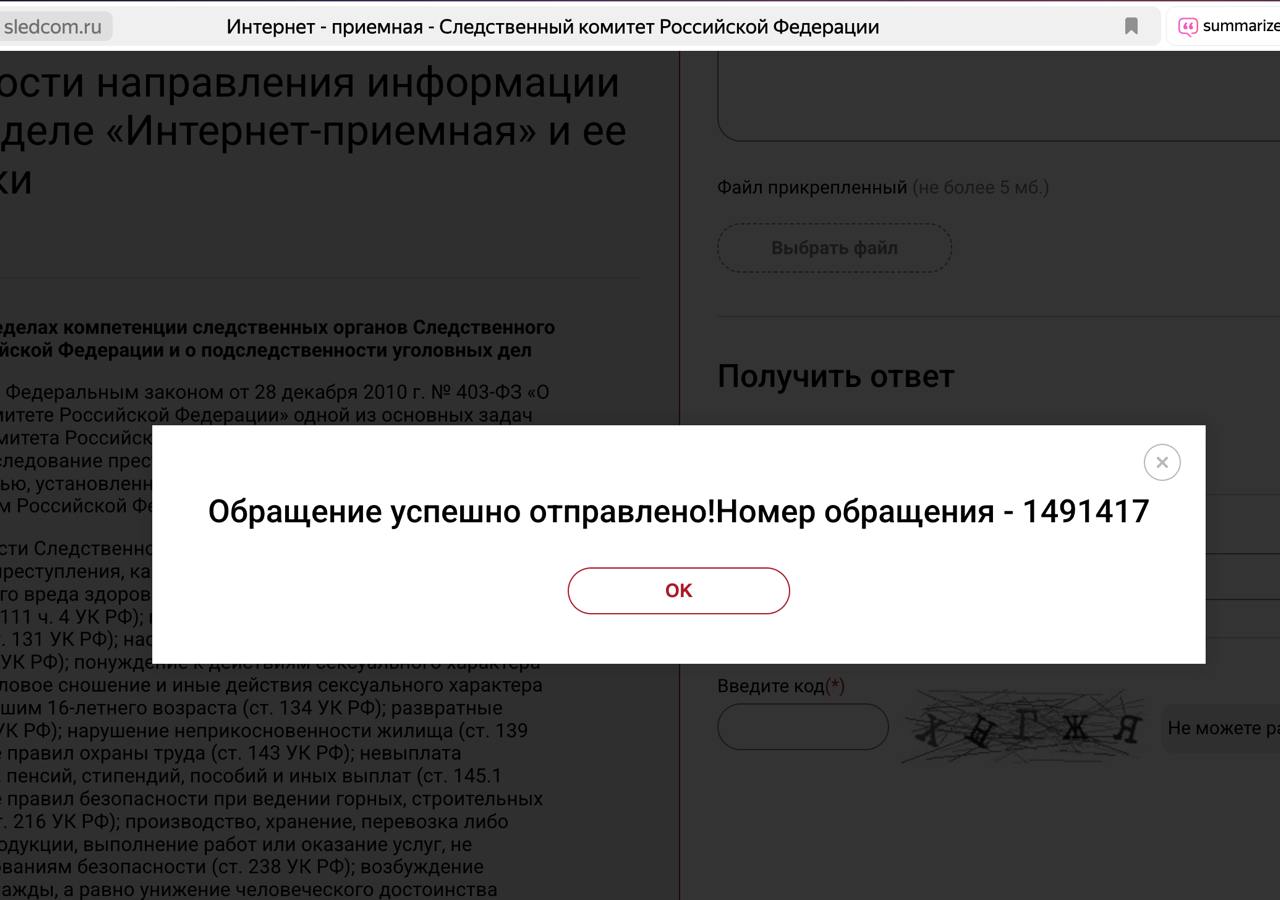Focus the captcha code input field
Screen dimensions: 1280x900
click(x=802, y=727)
